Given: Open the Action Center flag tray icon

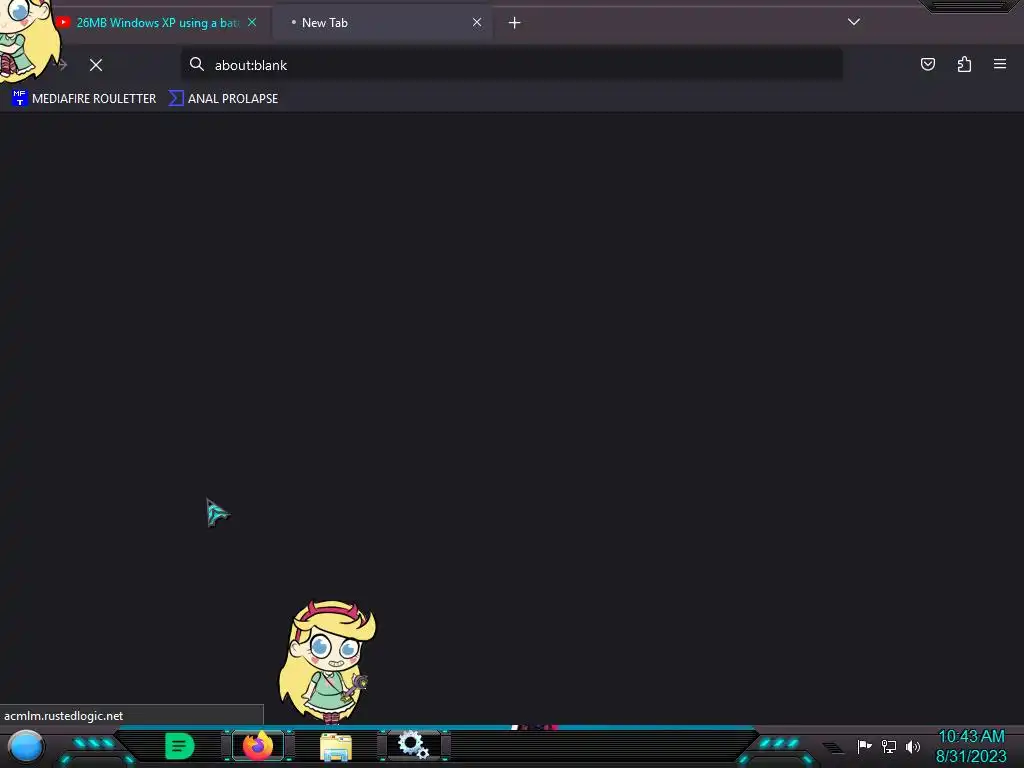Looking at the screenshot, I should 865,746.
